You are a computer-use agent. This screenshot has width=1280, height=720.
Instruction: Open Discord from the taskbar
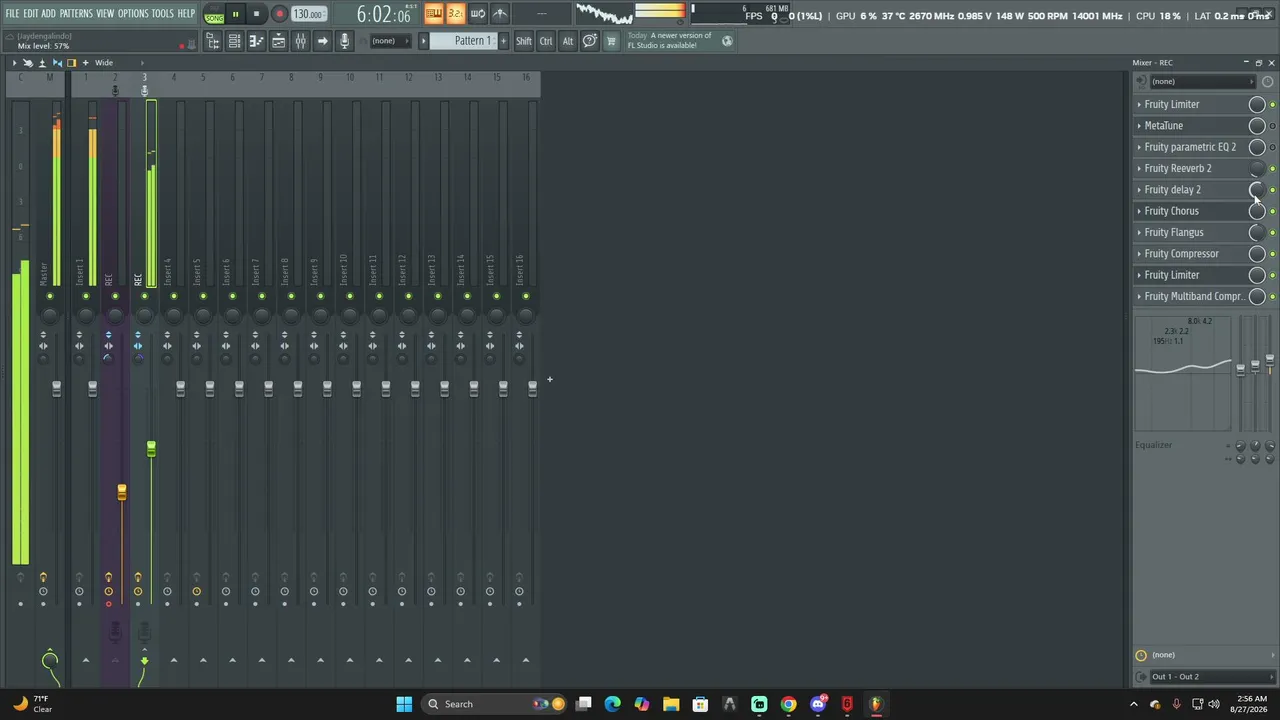point(818,704)
